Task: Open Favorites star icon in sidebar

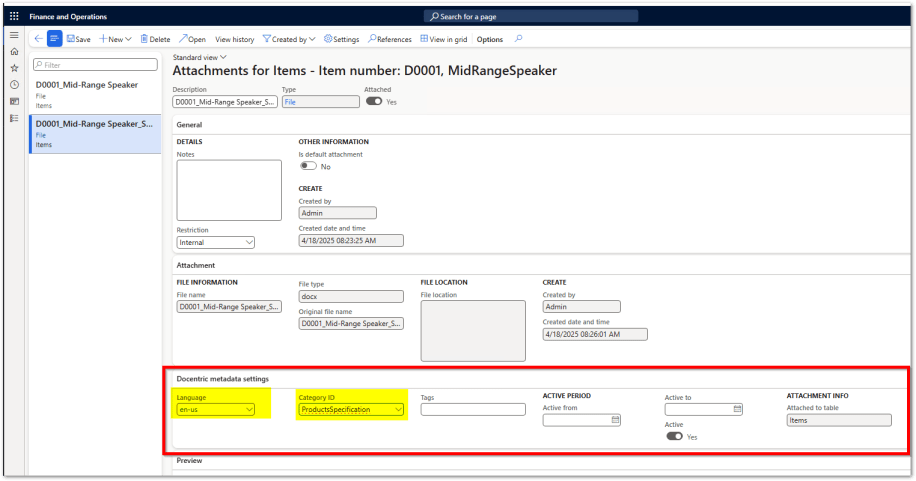Action: pos(14,68)
